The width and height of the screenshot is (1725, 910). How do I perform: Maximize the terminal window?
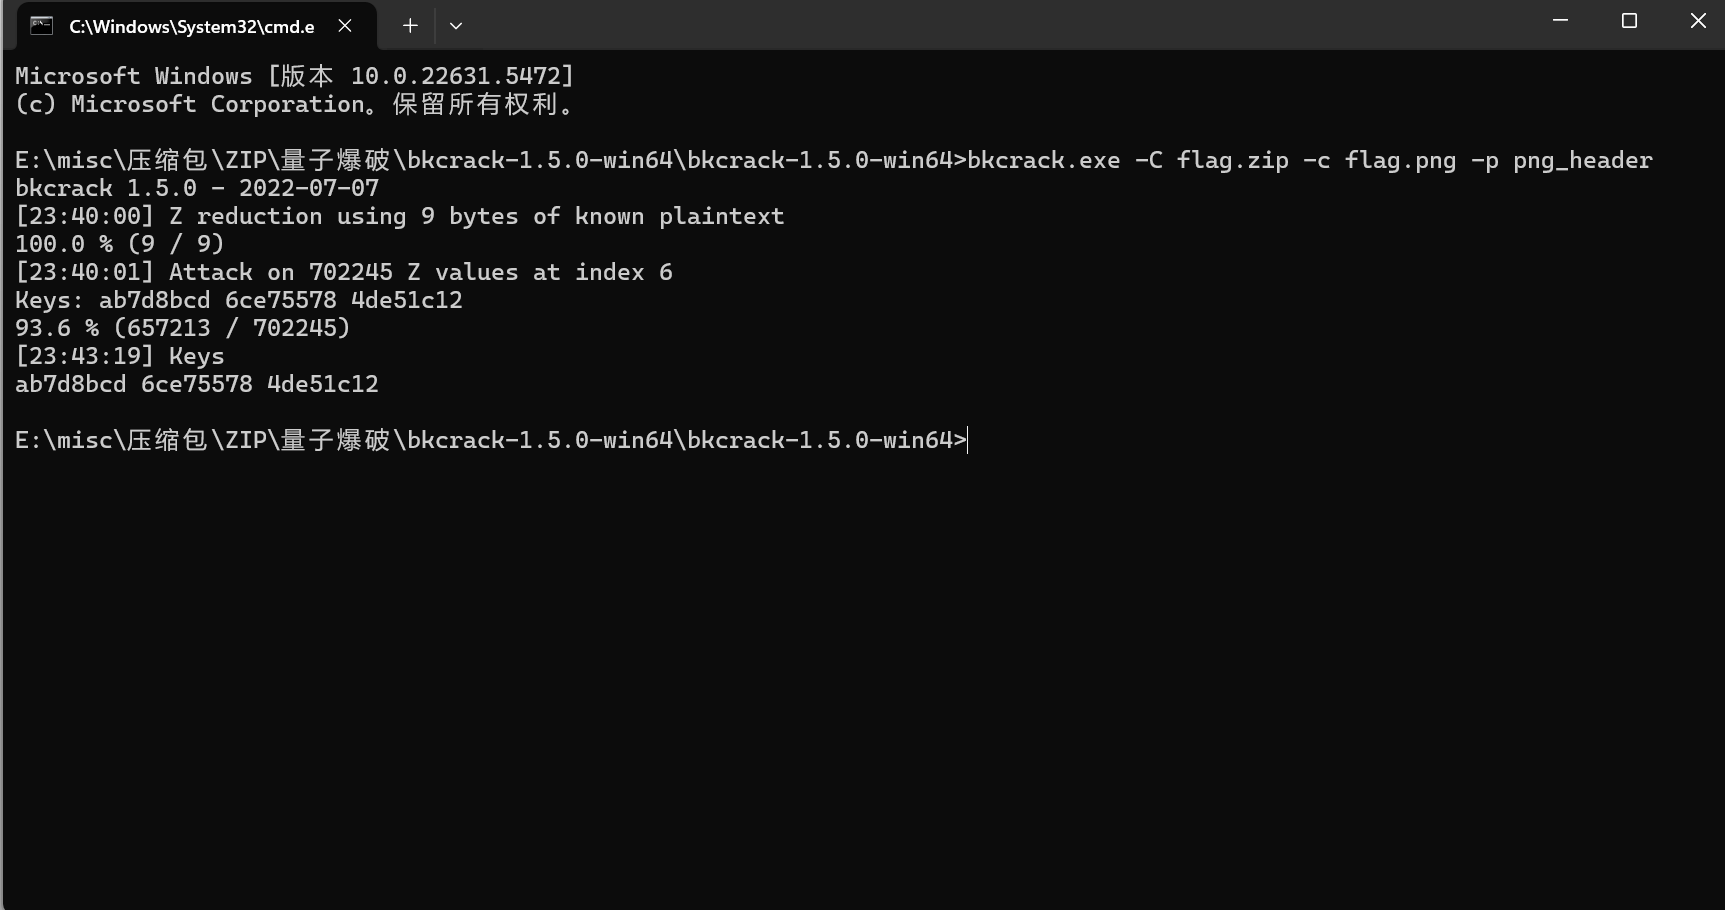tap(1629, 21)
